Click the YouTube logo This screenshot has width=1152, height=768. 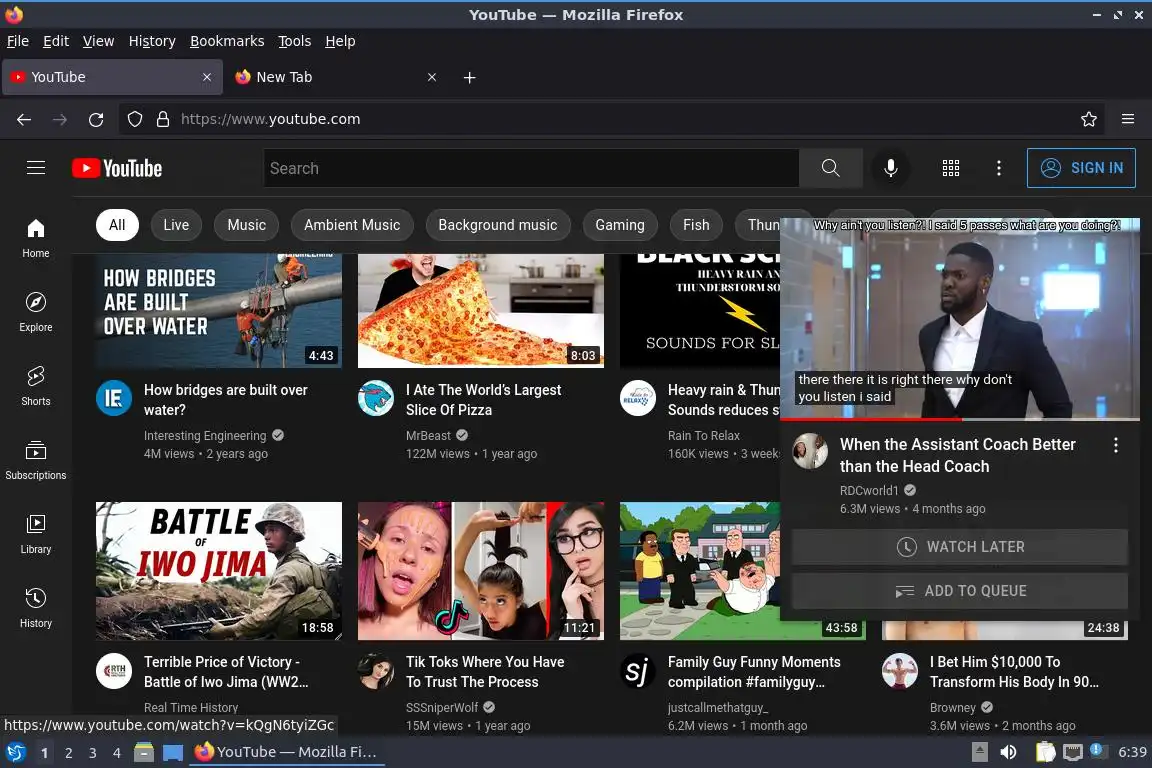[x=117, y=168]
